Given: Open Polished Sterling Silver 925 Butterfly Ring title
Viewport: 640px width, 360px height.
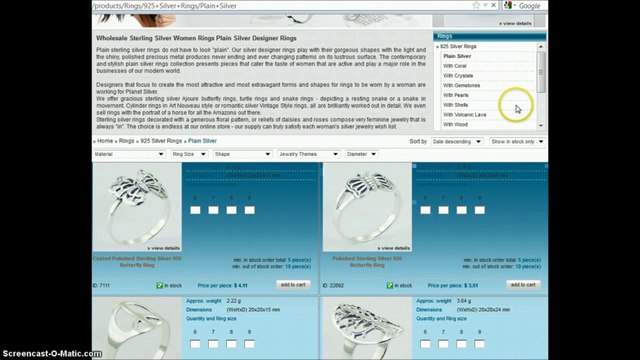Looking at the screenshot, I should [x=367, y=262].
